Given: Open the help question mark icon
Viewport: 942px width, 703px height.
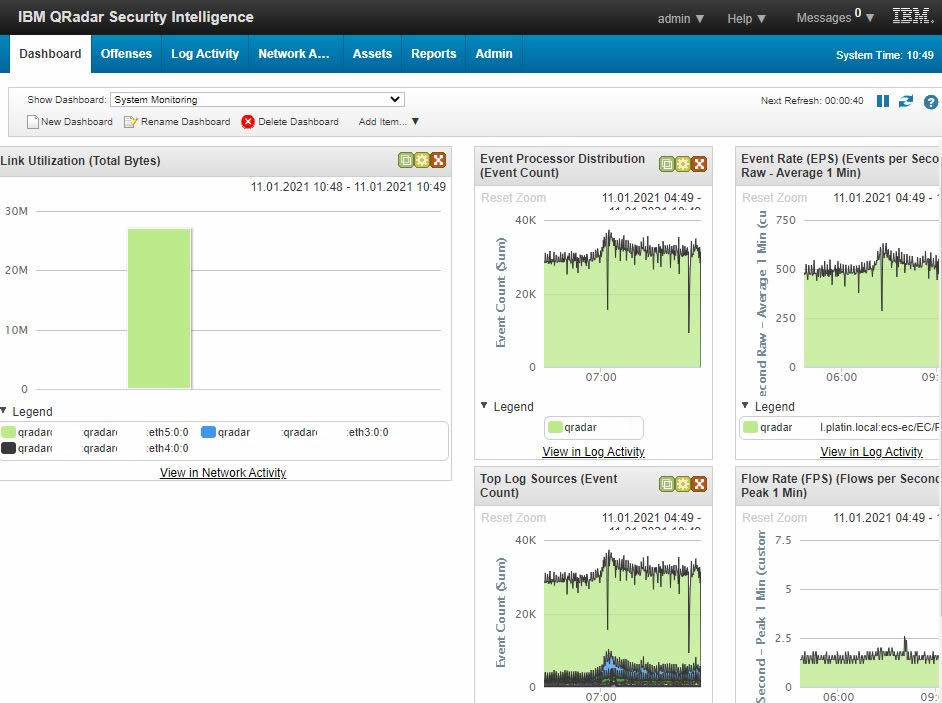Looking at the screenshot, I should point(931,102).
